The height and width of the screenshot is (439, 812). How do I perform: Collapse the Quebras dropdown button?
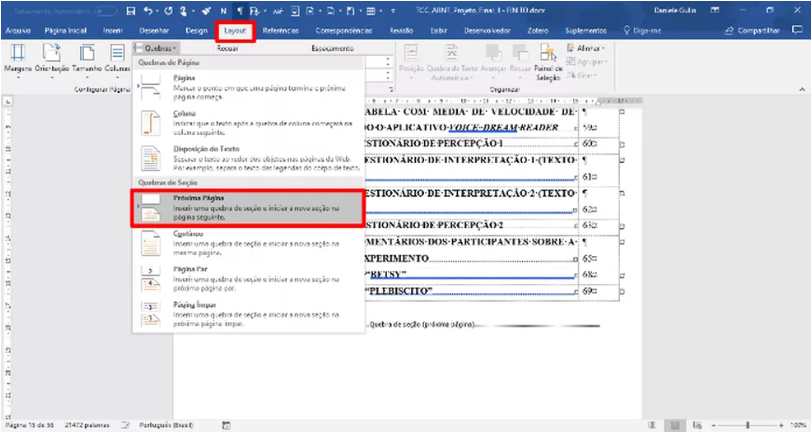tap(157, 47)
